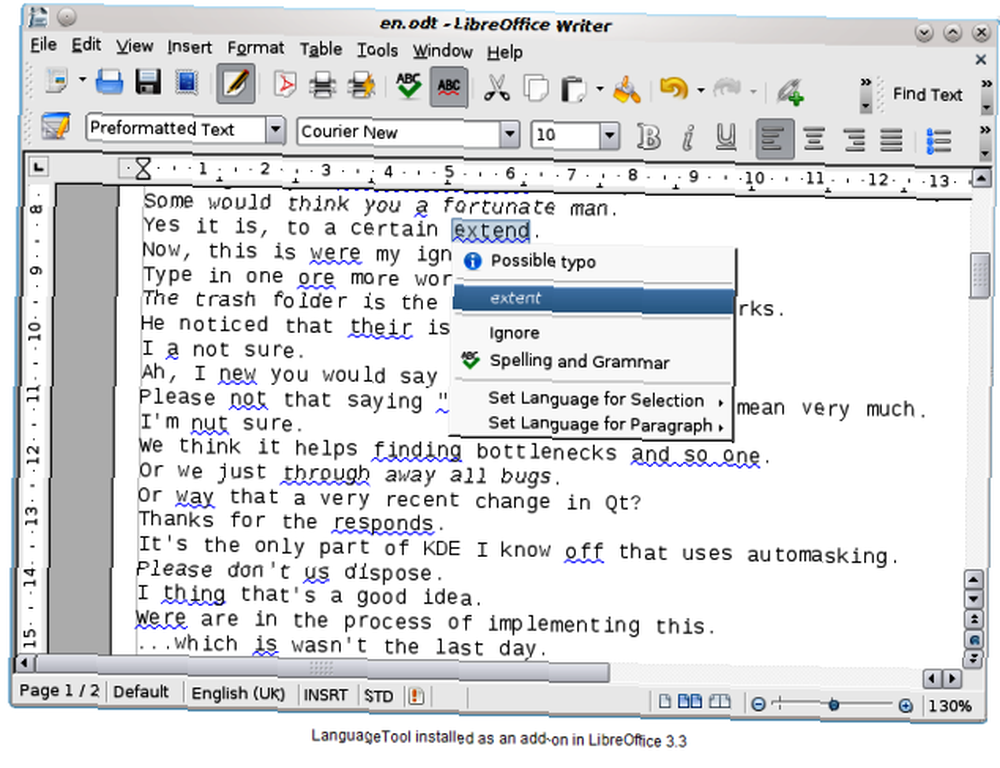Click the zoom in plus button
Viewport: 1000px width, 768px height.
(x=905, y=705)
